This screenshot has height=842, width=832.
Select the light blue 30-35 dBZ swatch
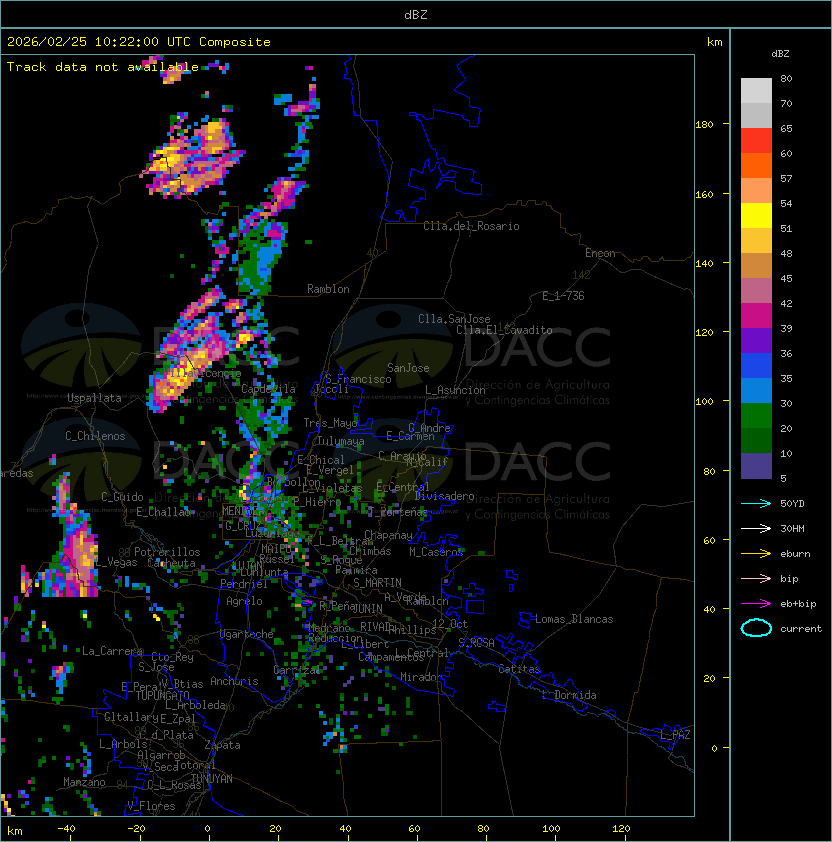point(756,390)
